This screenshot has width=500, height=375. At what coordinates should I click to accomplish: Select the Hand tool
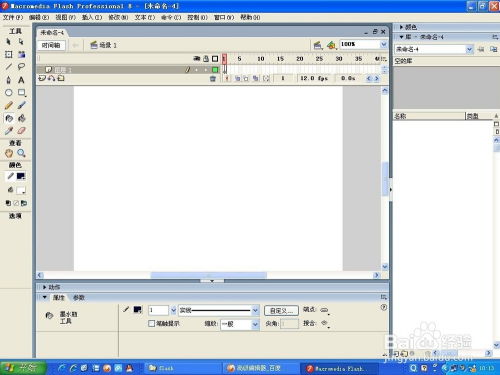[9, 153]
